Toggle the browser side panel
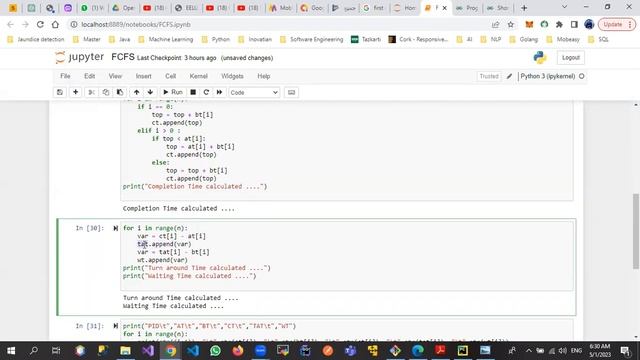Screen dimensions: 640x360 click(x=574, y=24)
